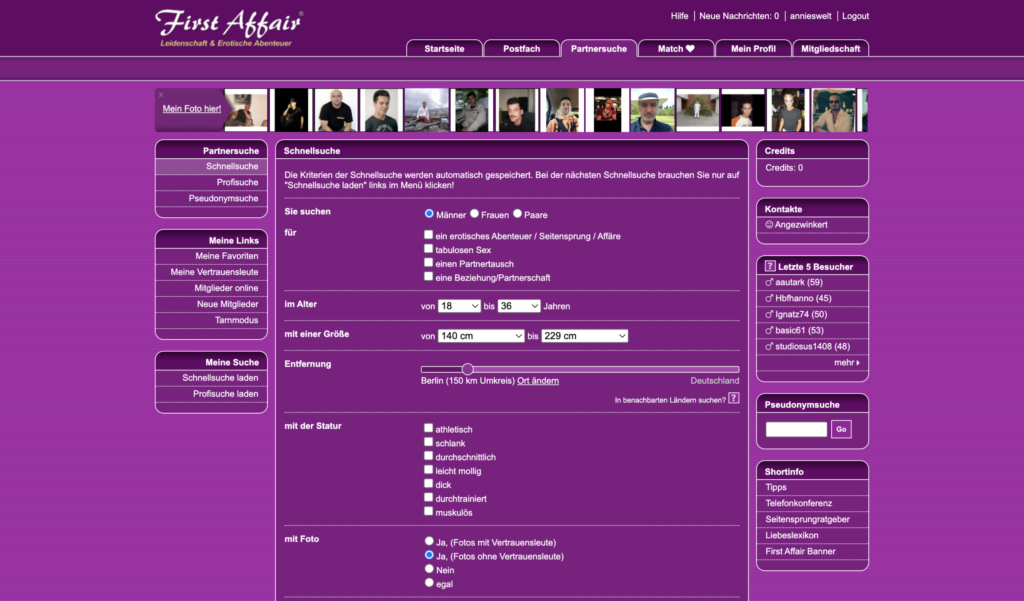Click the First Affair logo
Image resolution: width=1024 pixels, height=601 pixels.
click(229, 28)
